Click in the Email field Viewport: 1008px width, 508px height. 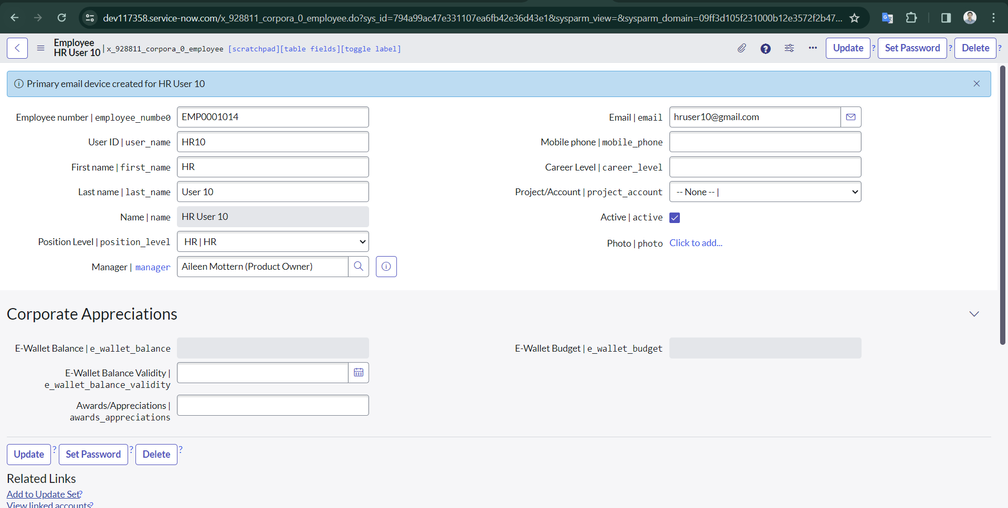point(755,117)
